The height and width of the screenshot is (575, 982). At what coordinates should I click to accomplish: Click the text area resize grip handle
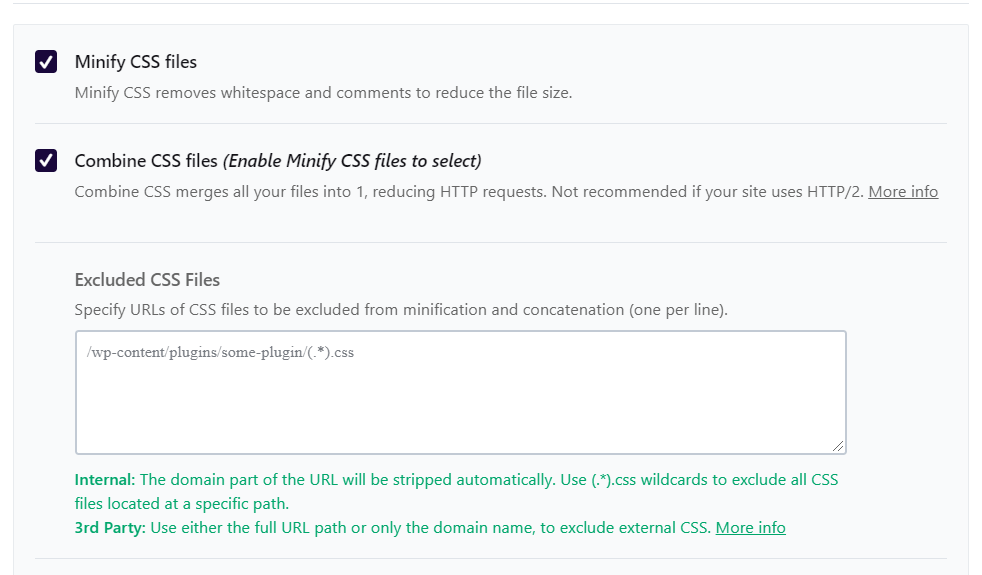point(838,446)
